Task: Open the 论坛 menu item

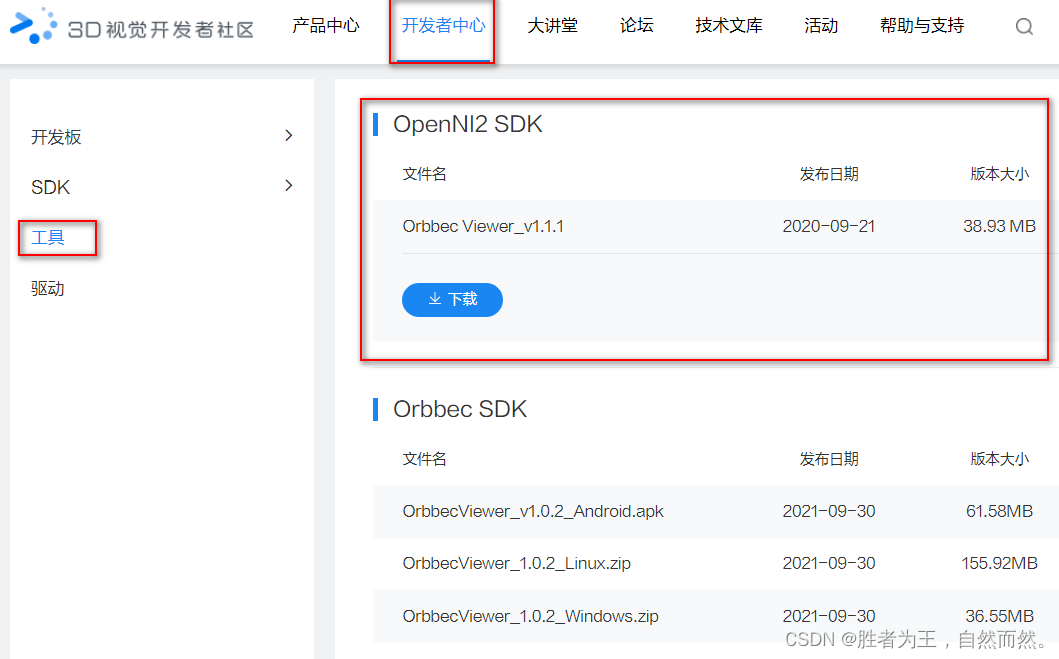Action: (636, 26)
